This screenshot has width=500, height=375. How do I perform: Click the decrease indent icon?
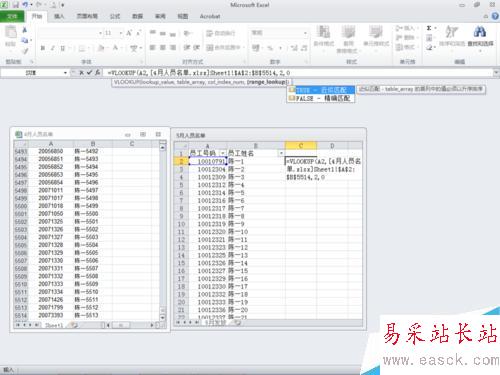pyautogui.click(x=187, y=48)
